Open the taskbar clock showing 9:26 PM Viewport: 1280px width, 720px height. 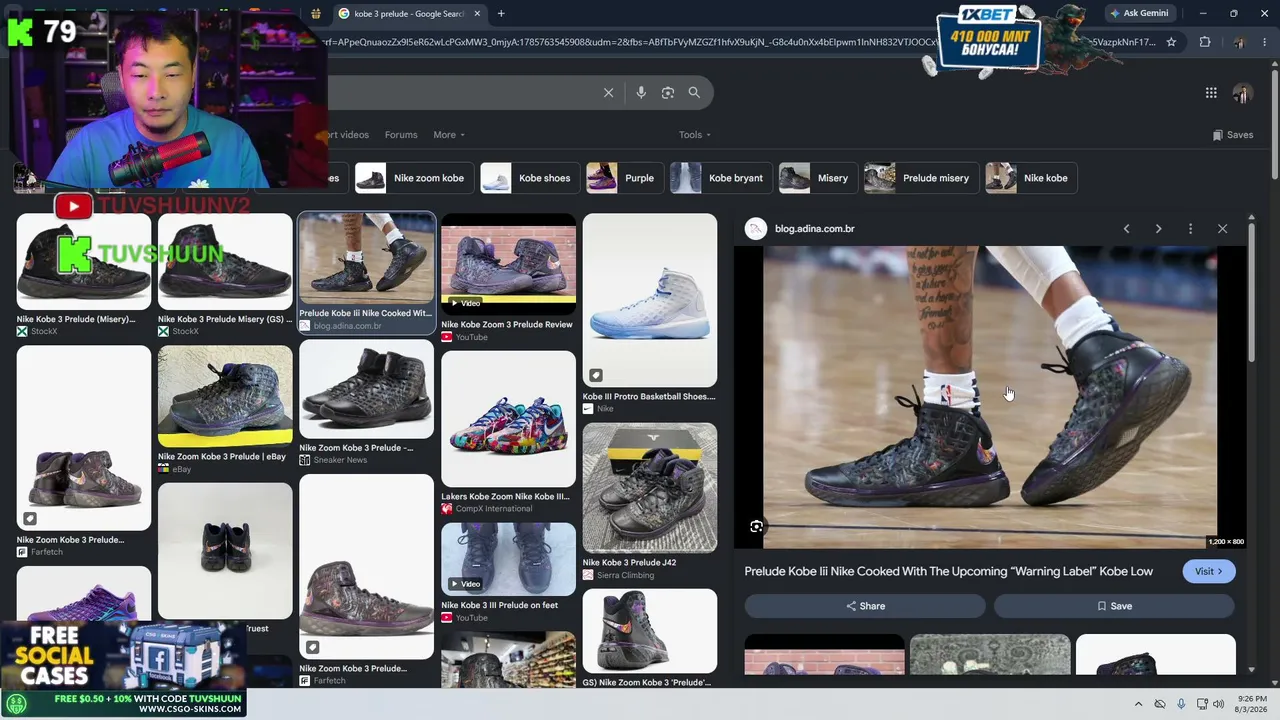(x=1252, y=704)
